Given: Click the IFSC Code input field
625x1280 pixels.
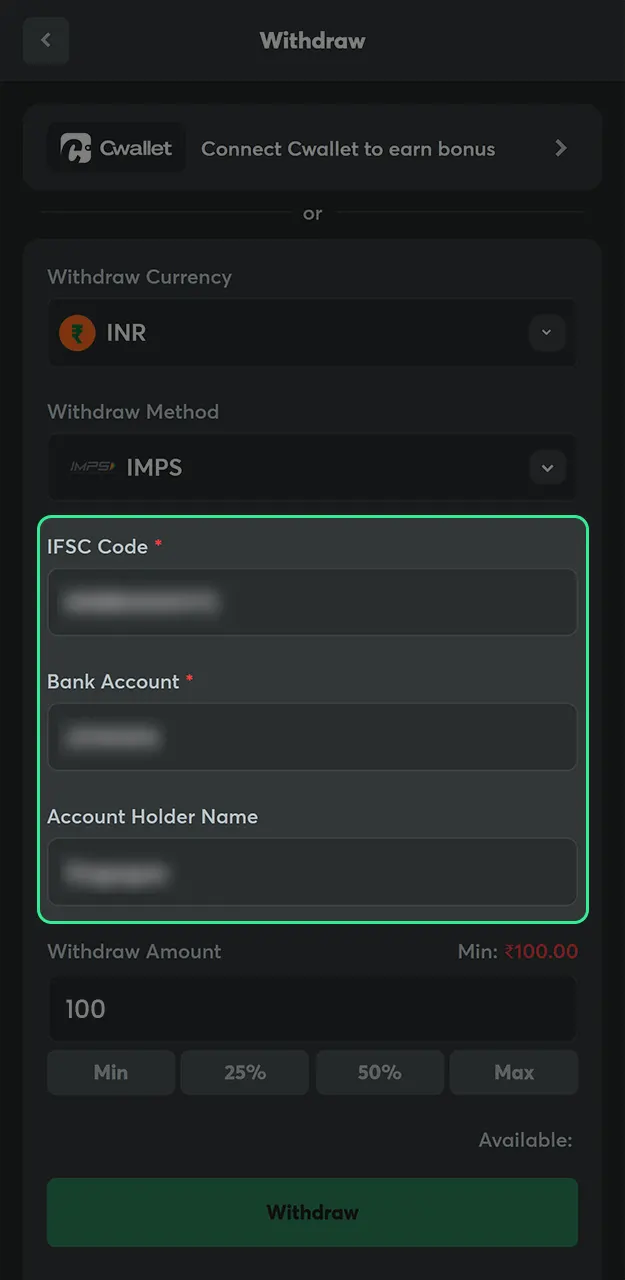Looking at the screenshot, I should tap(312, 602).
